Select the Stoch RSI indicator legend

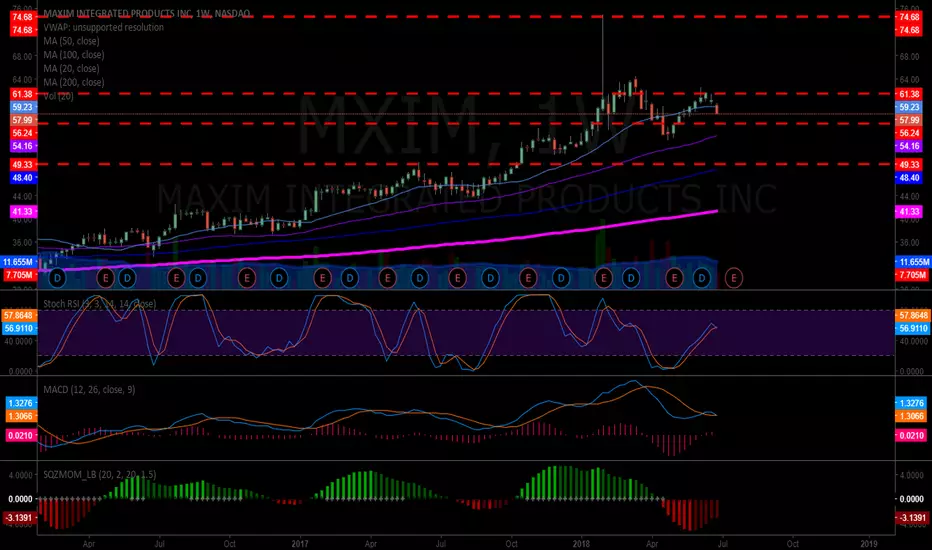pyautogui.click(x=100, y=304)
